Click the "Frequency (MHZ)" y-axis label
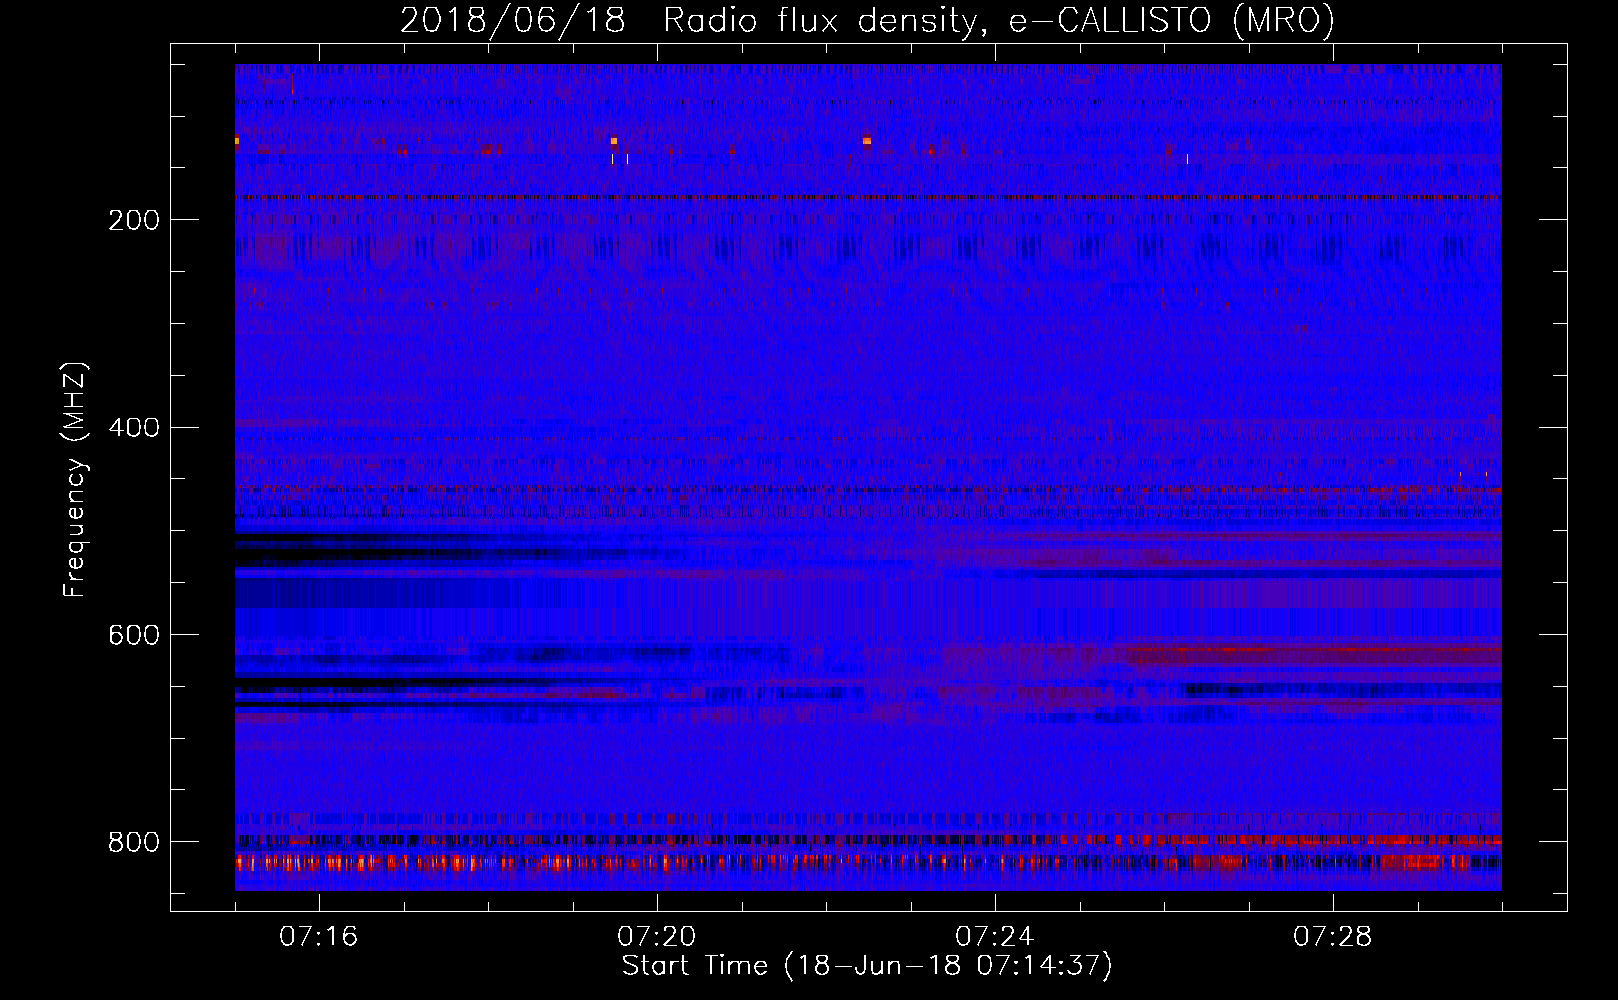Screen dimensions: 1618x1000 click(x=74, y=480)
